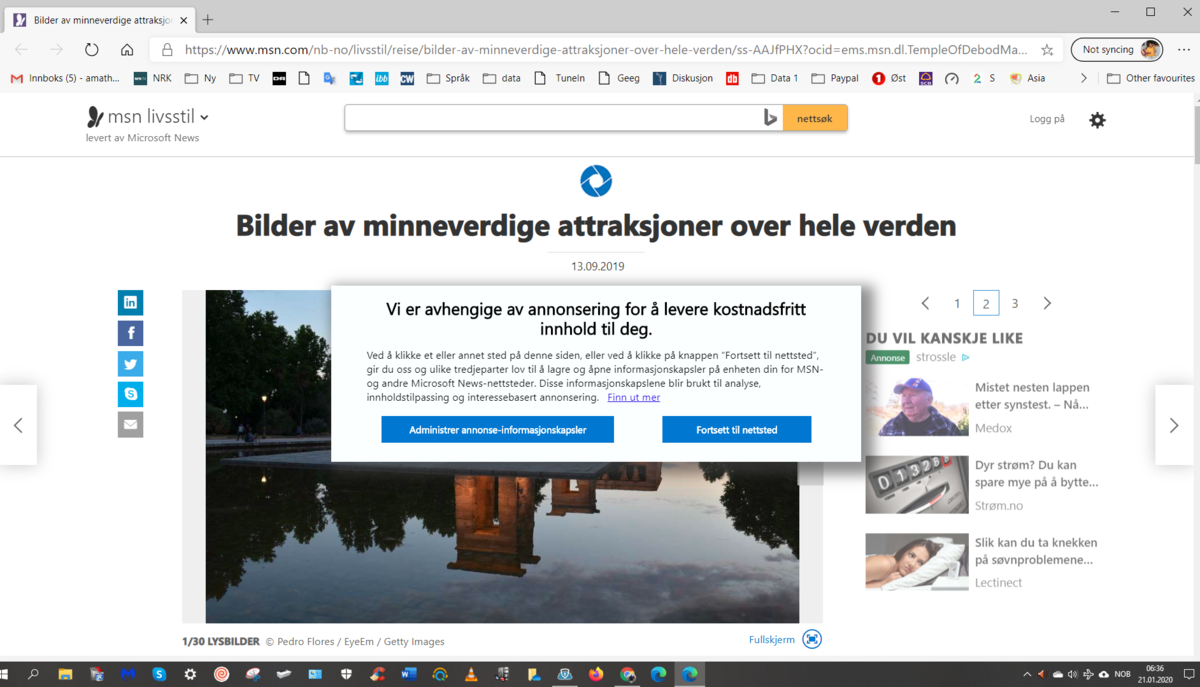Open browser settings and more menu

tap(1182, 49)
